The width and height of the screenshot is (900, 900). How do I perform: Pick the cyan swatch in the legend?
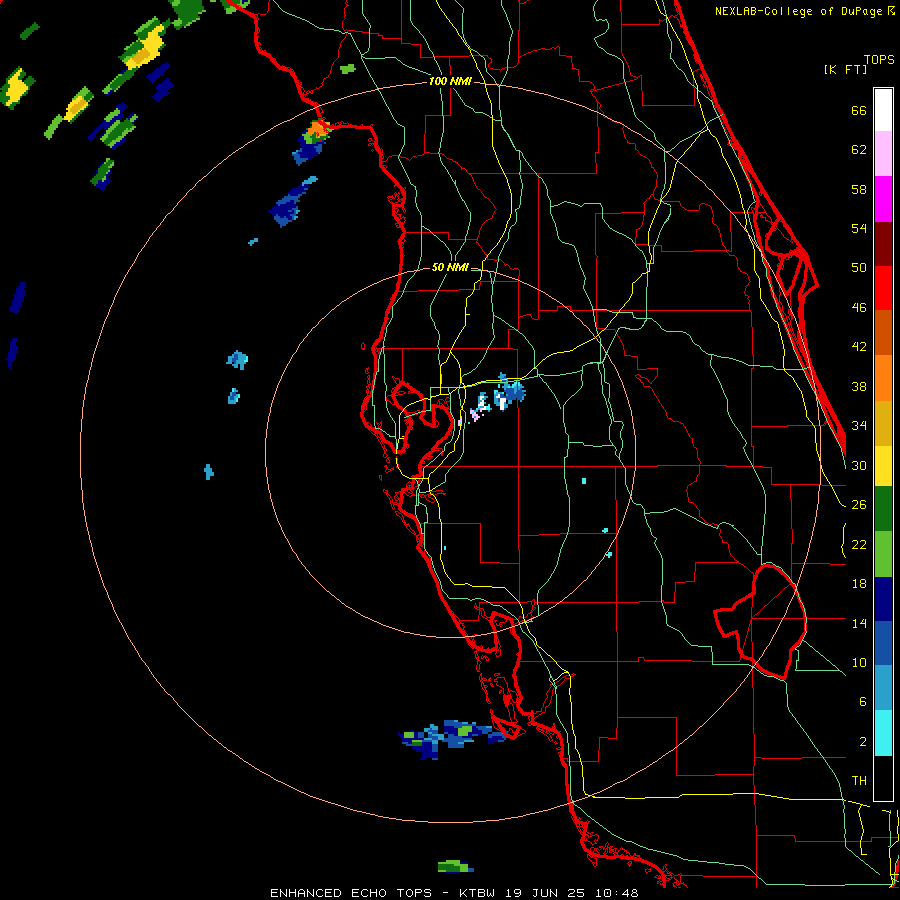[883, 734]
